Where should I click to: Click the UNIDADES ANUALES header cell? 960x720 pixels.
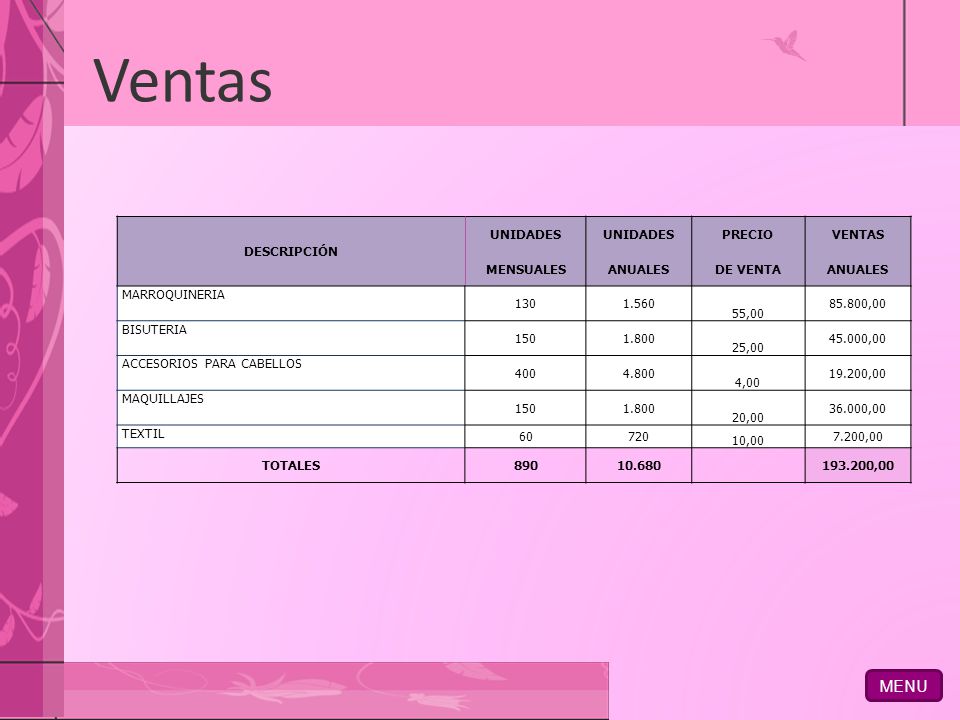point(639,251)
